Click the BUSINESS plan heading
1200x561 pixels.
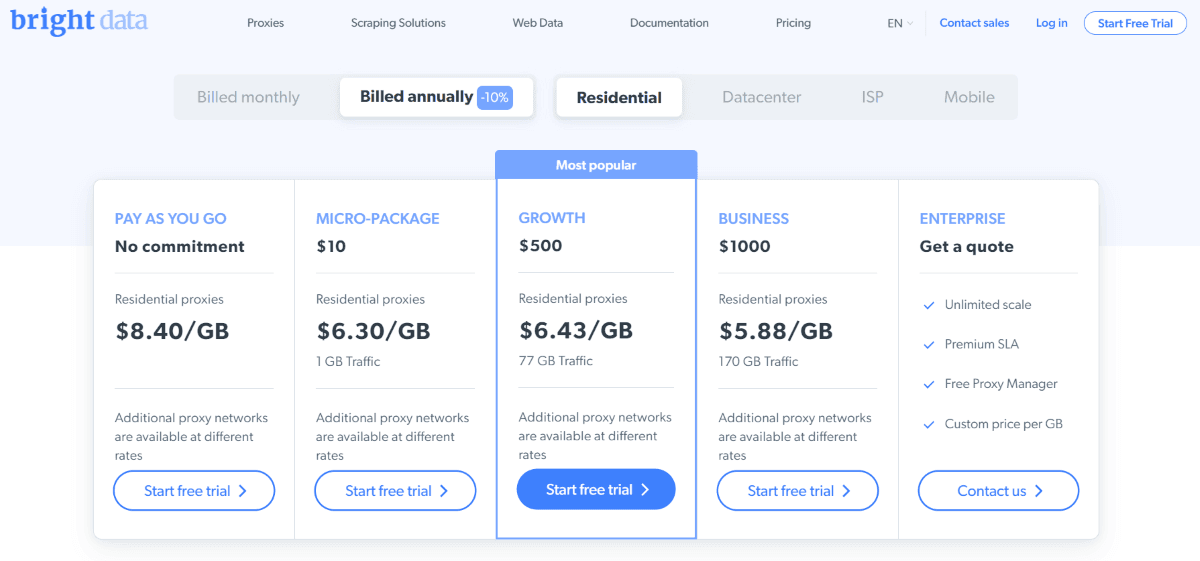click(754, 218)
